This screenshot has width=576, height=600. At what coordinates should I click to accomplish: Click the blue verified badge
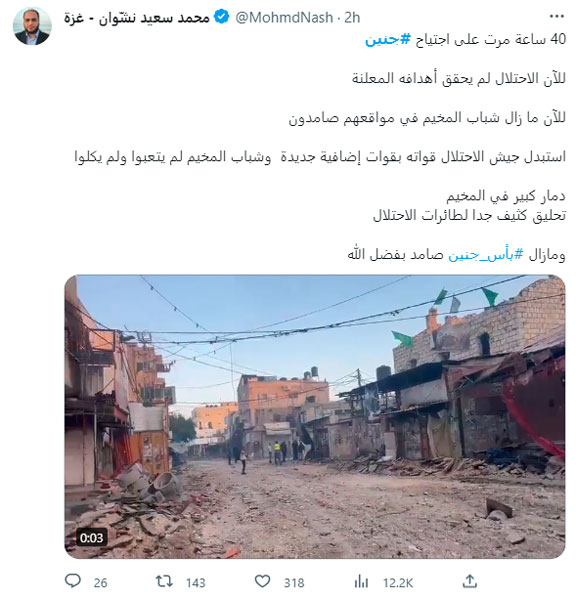point(221,17)
